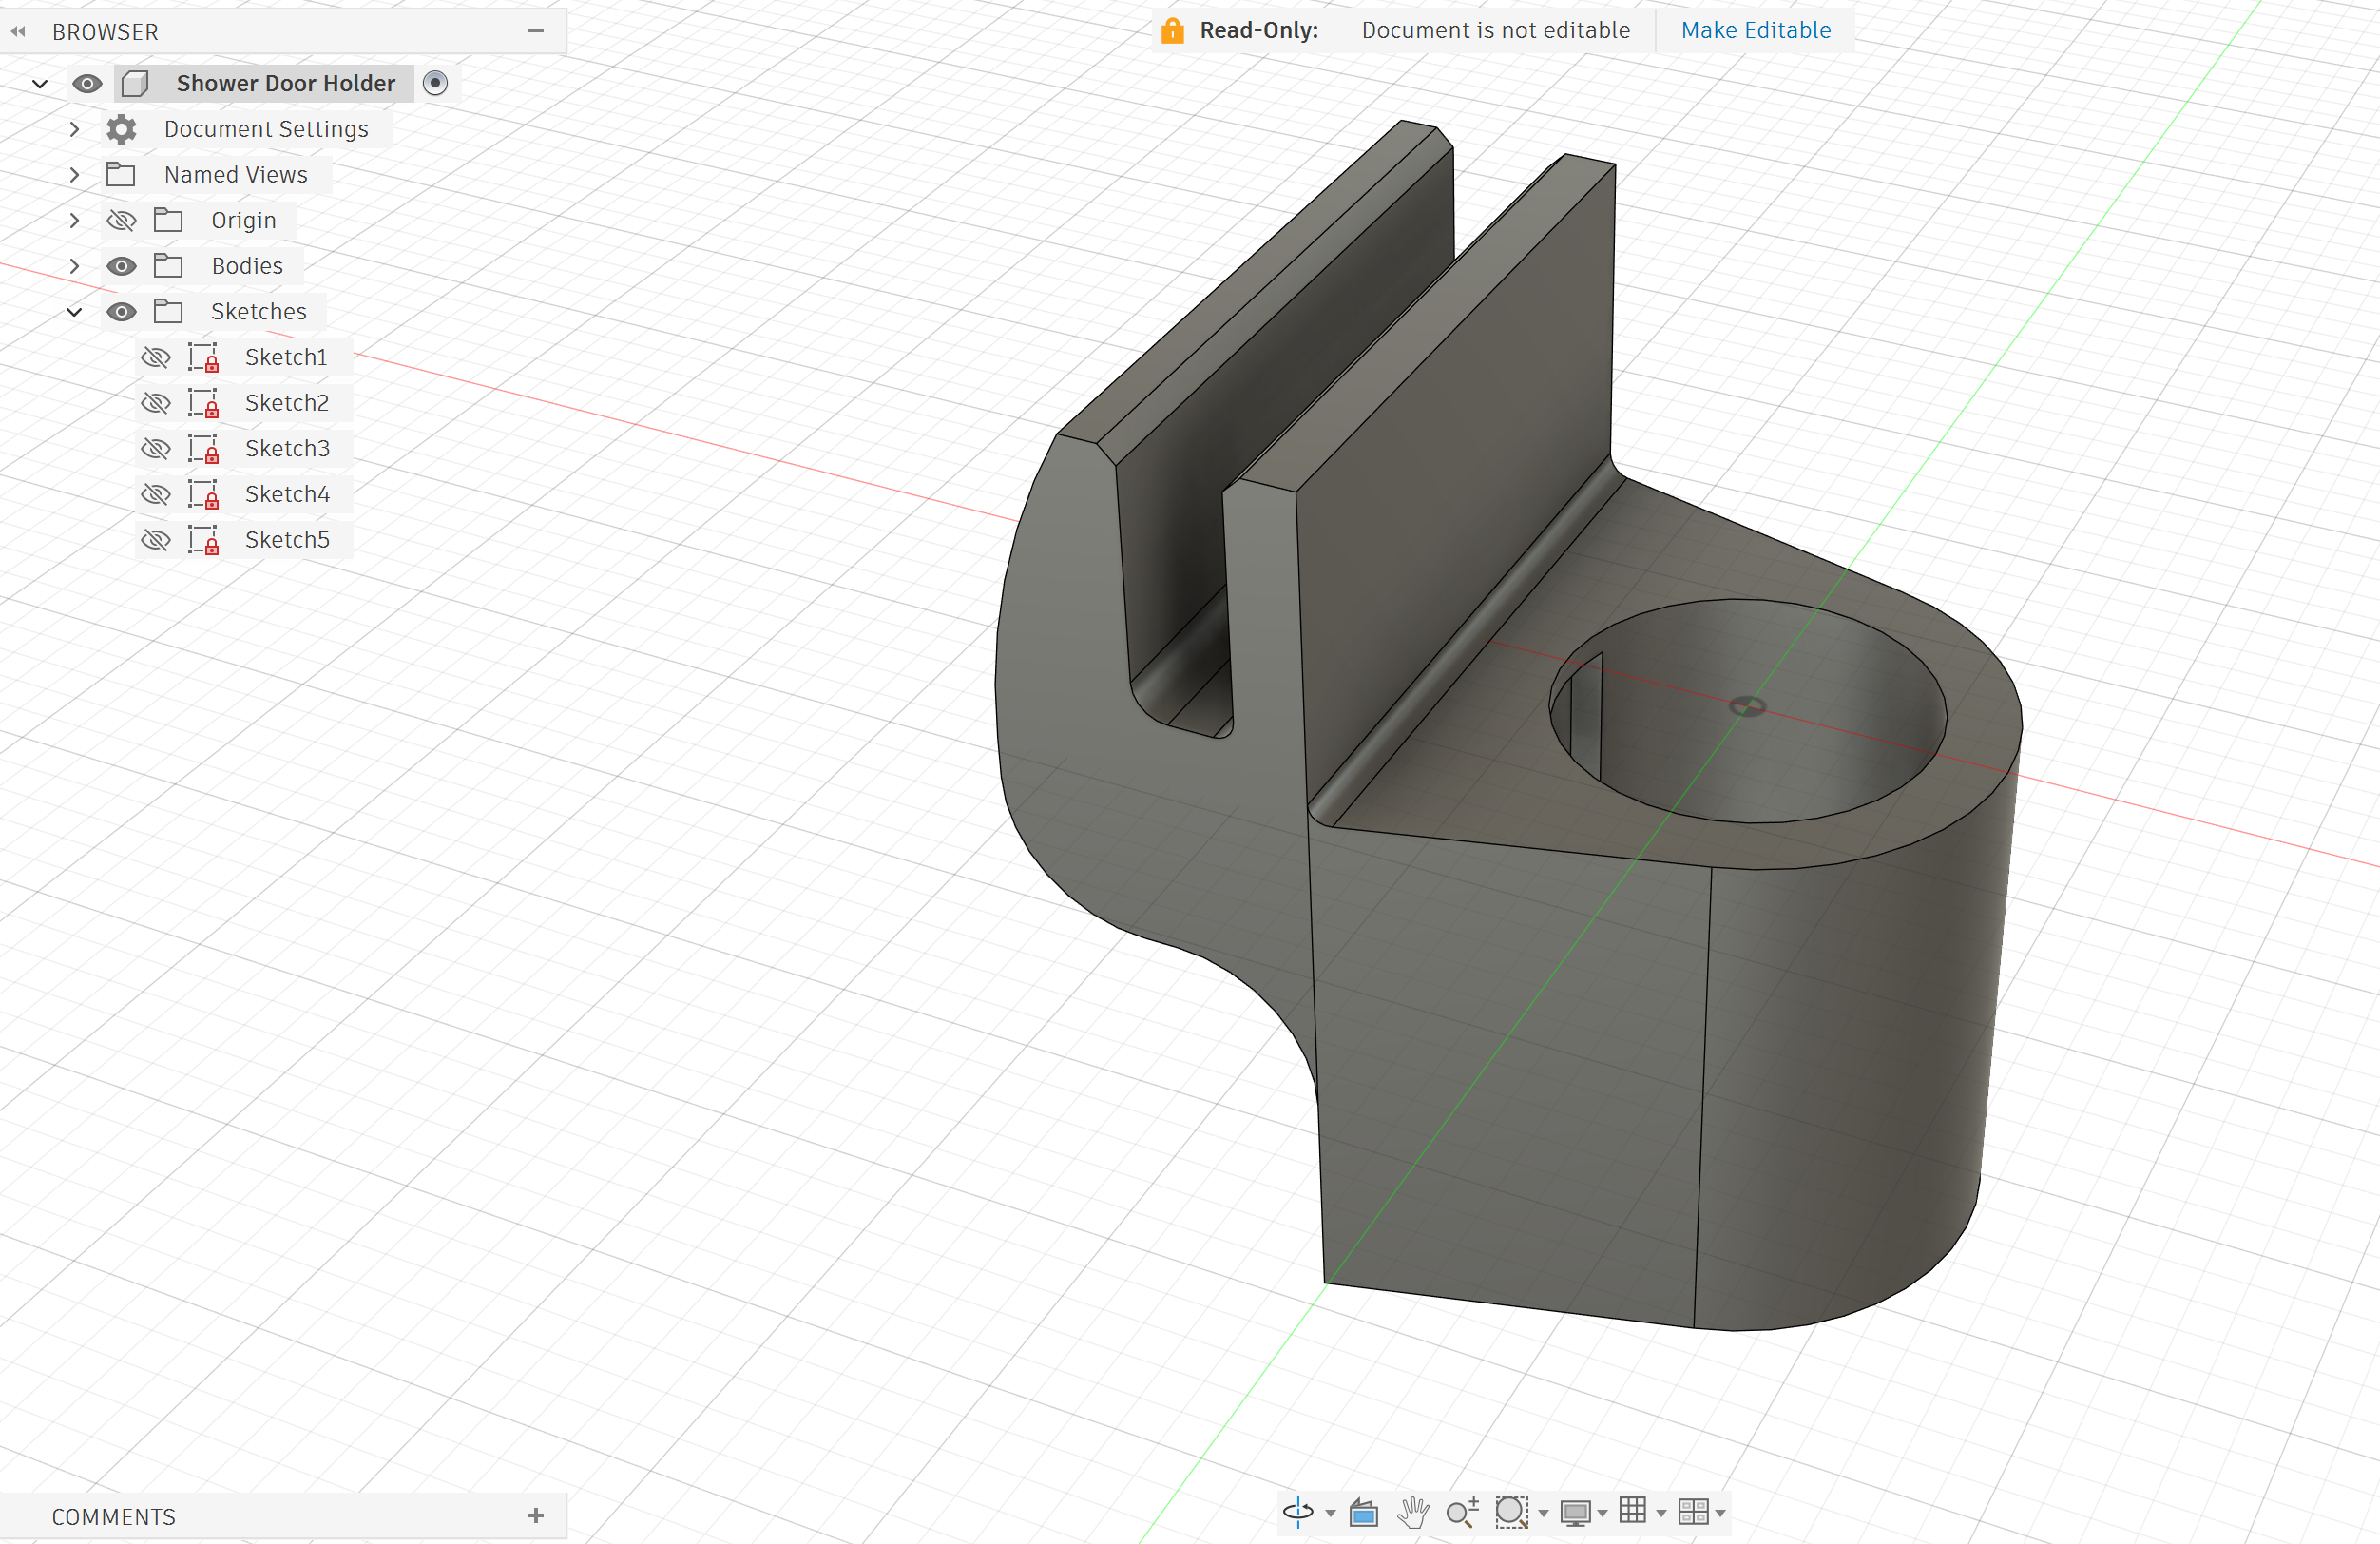Screen dimensions: 2380x1544
Task: Click the Origin folder icon
Action: tap(168, 220)
